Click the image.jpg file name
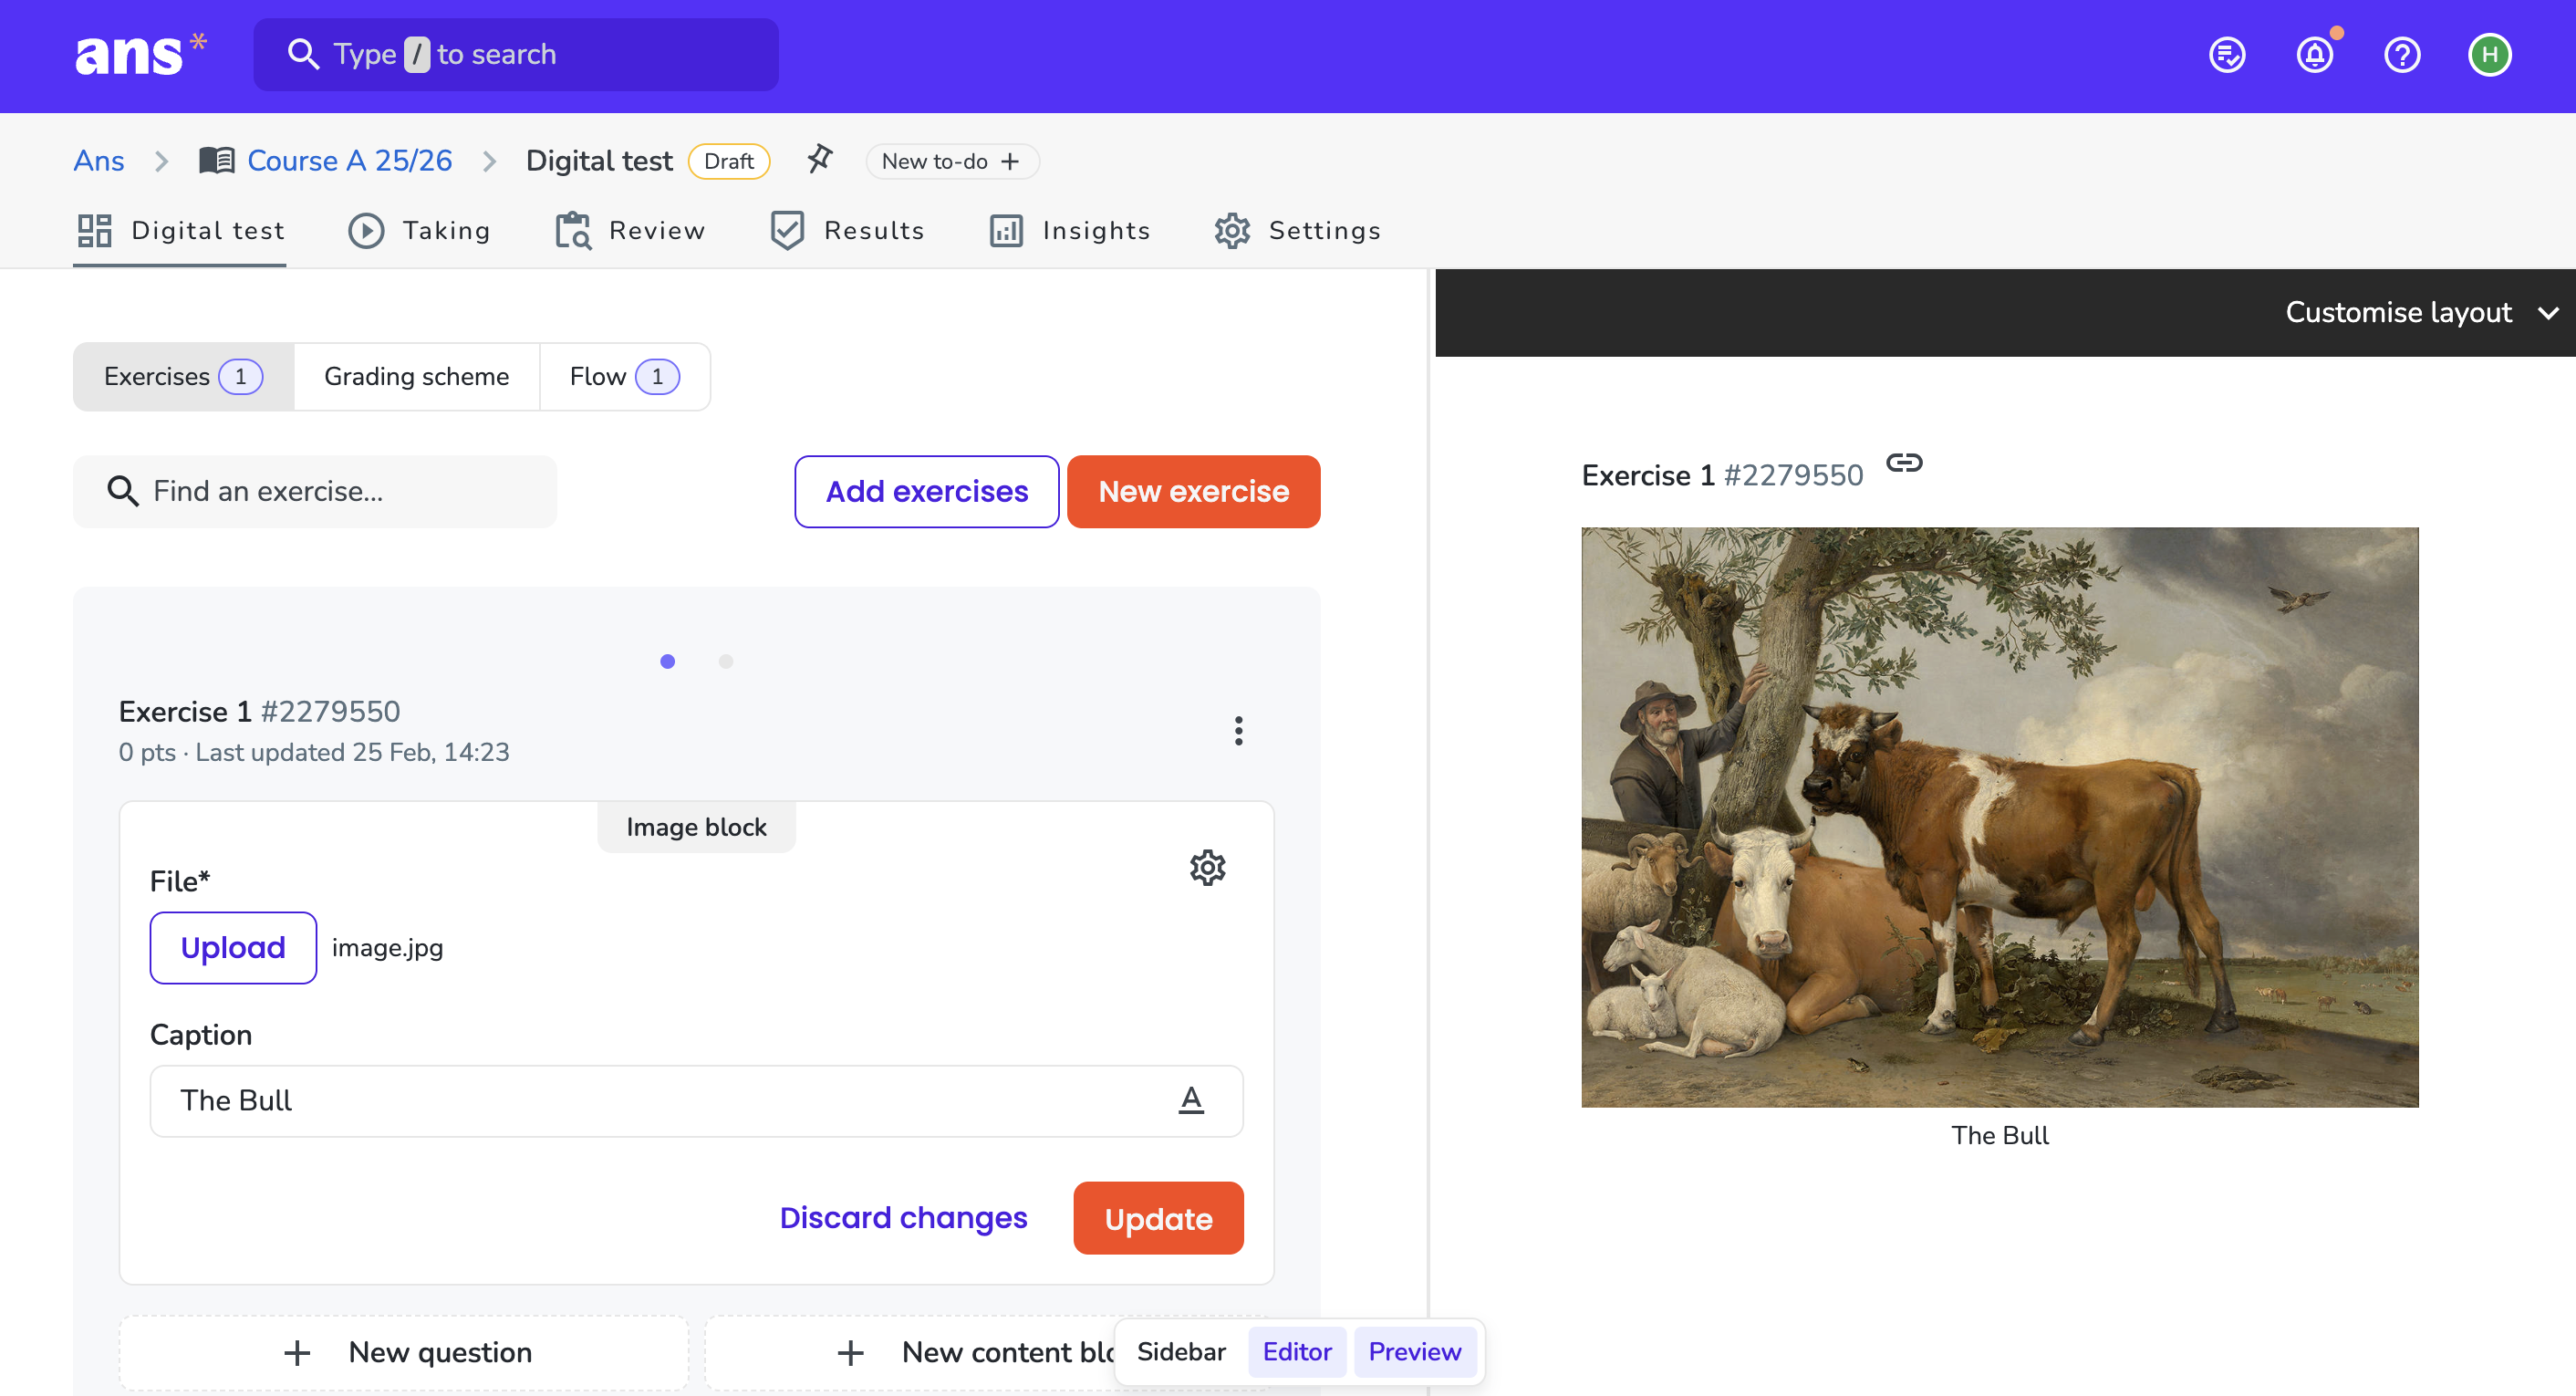Screen dimensions: 2576x1396 pyautogui.click(x=387, y=948)
